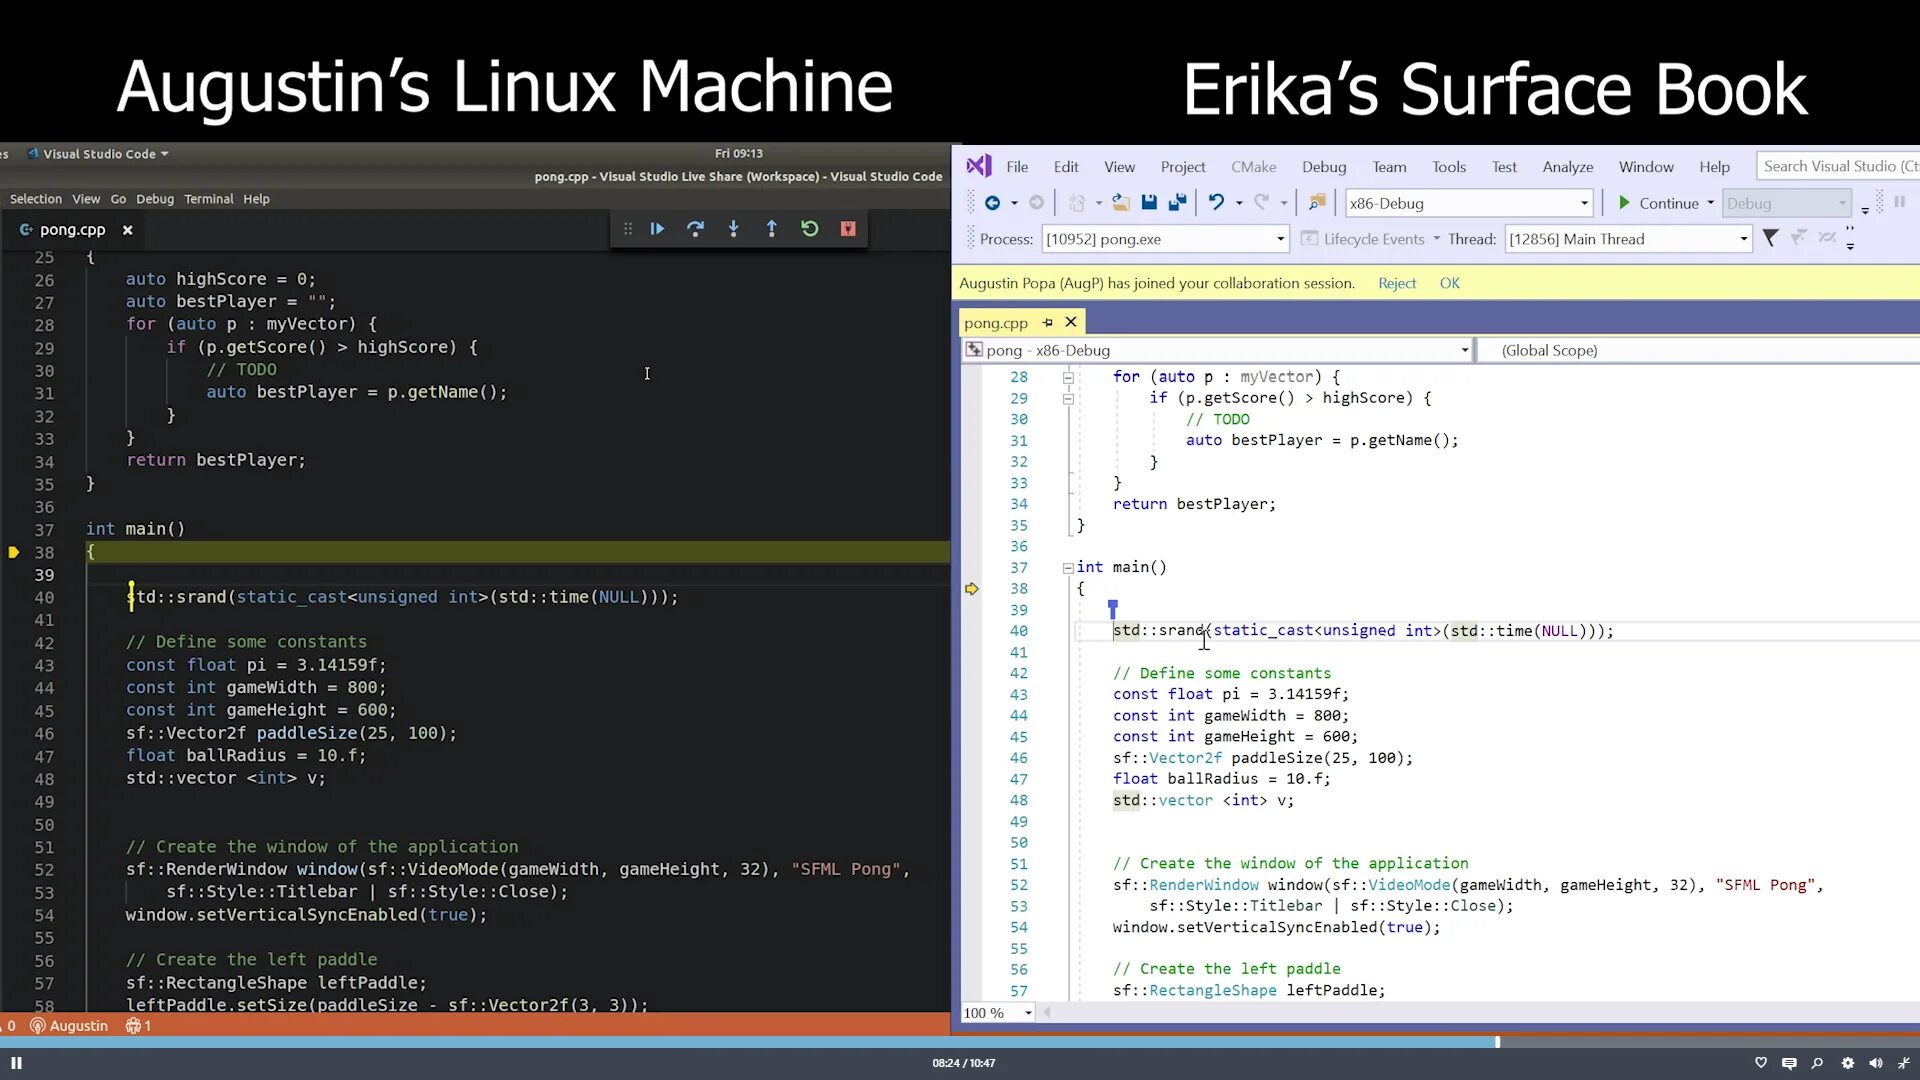
Task: Open the Main Thread dropdown
Action: pos(1743,239)
